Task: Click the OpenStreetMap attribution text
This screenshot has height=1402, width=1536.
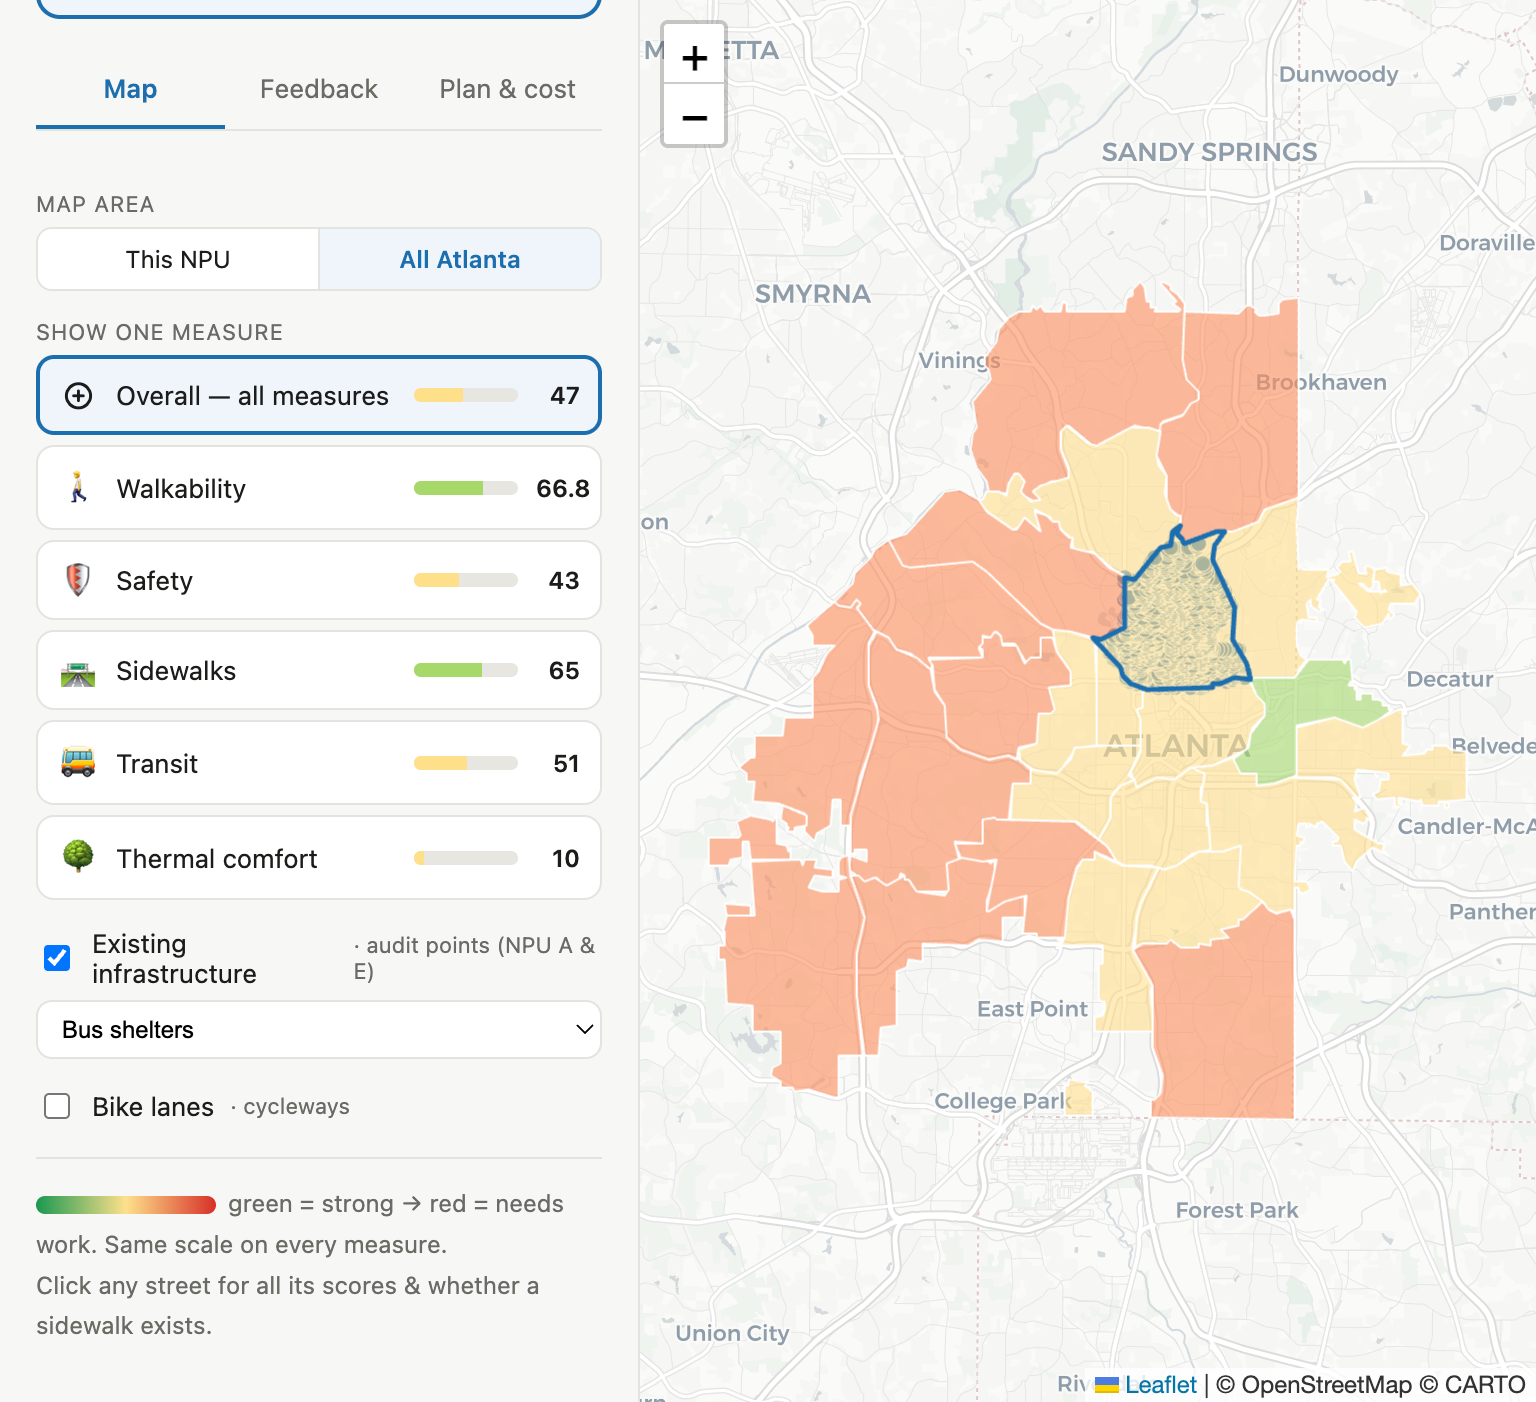Action: click(x=1326, y=1385)
